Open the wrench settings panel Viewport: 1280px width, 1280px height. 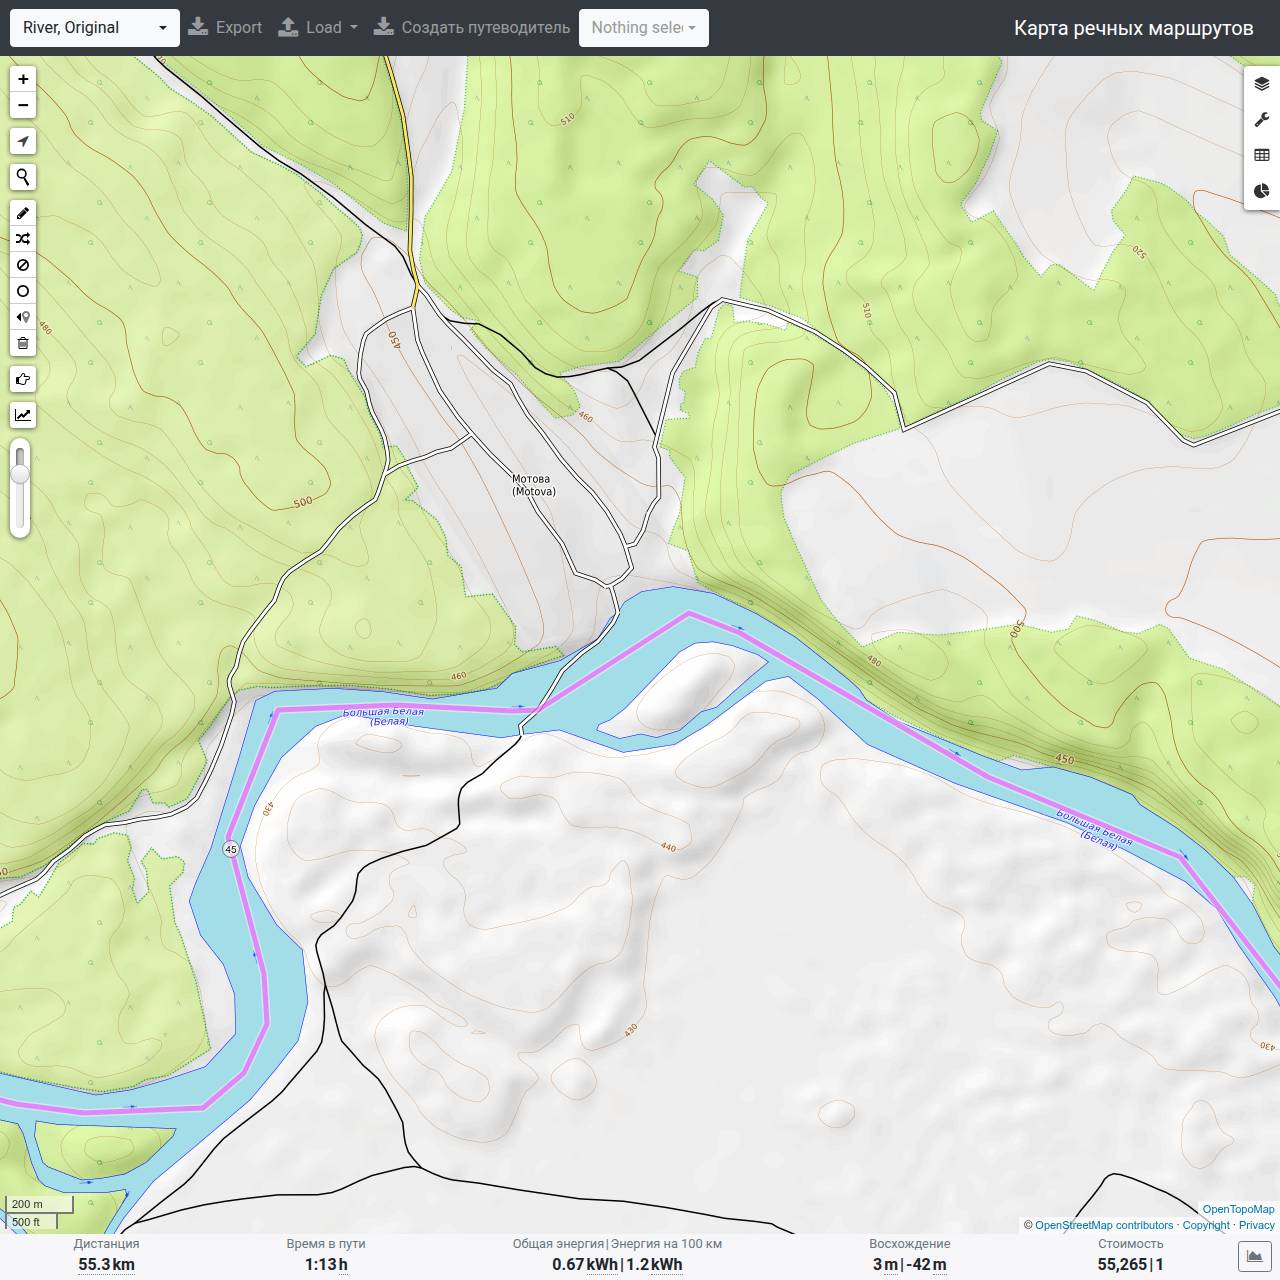1262,120
